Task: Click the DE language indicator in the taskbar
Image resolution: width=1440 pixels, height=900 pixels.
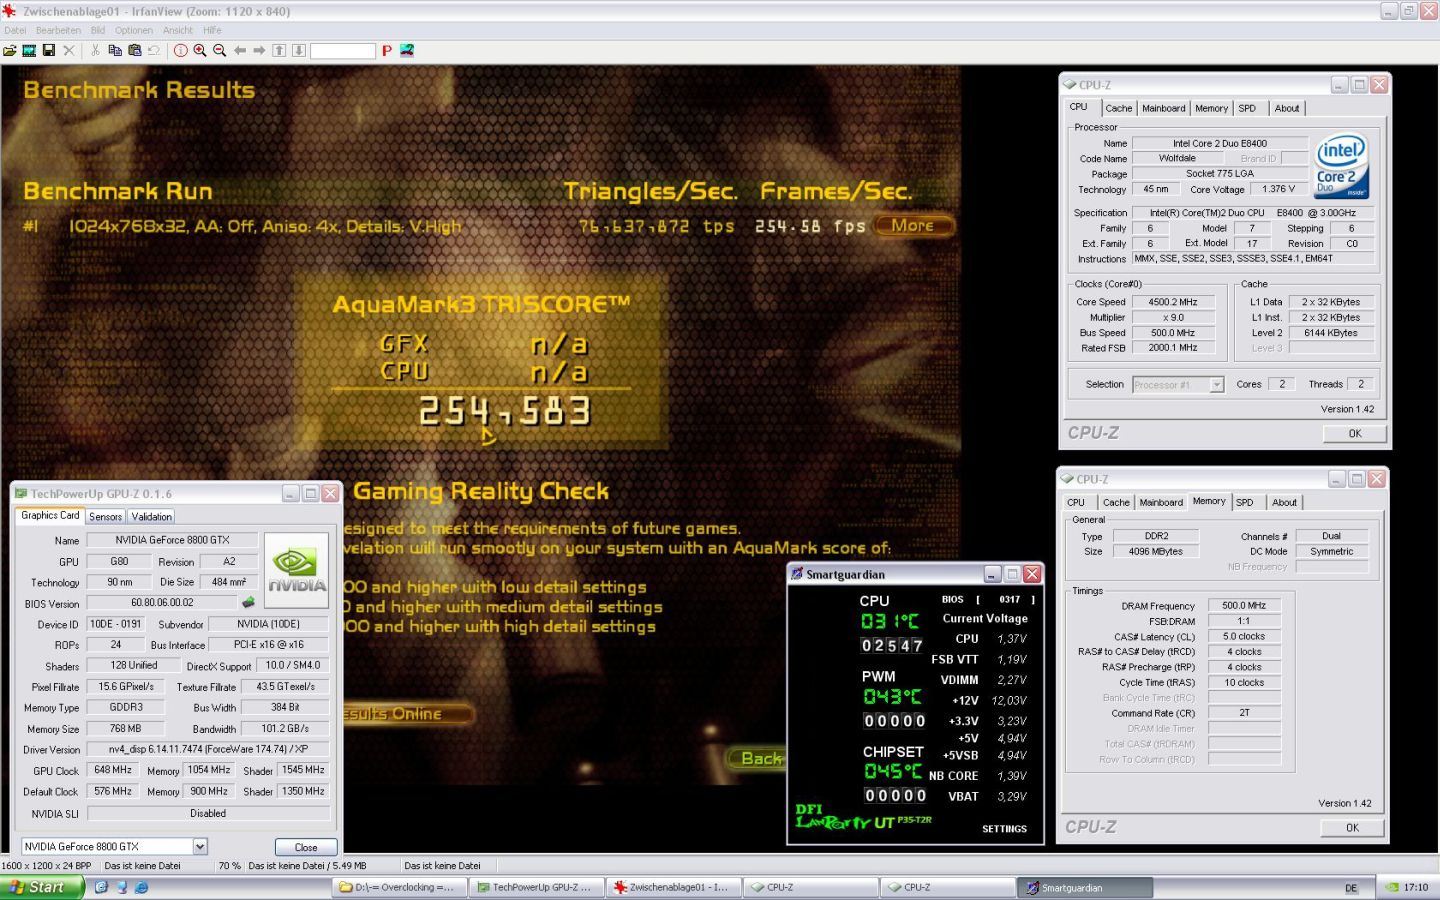Action: (x=1351, y=888)
